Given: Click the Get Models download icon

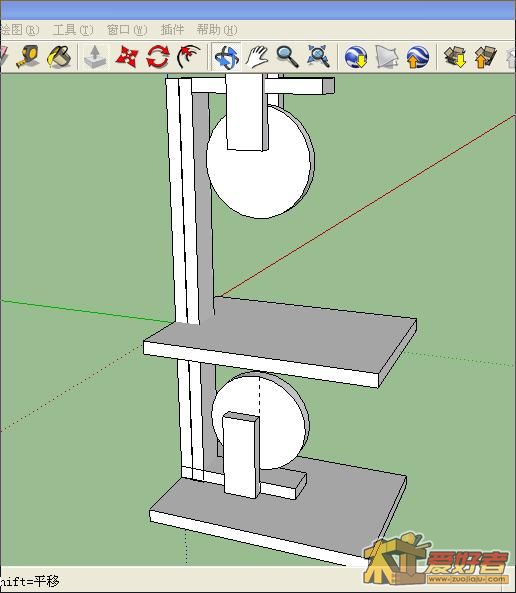Looking at the screenshot, I should 455,57.
